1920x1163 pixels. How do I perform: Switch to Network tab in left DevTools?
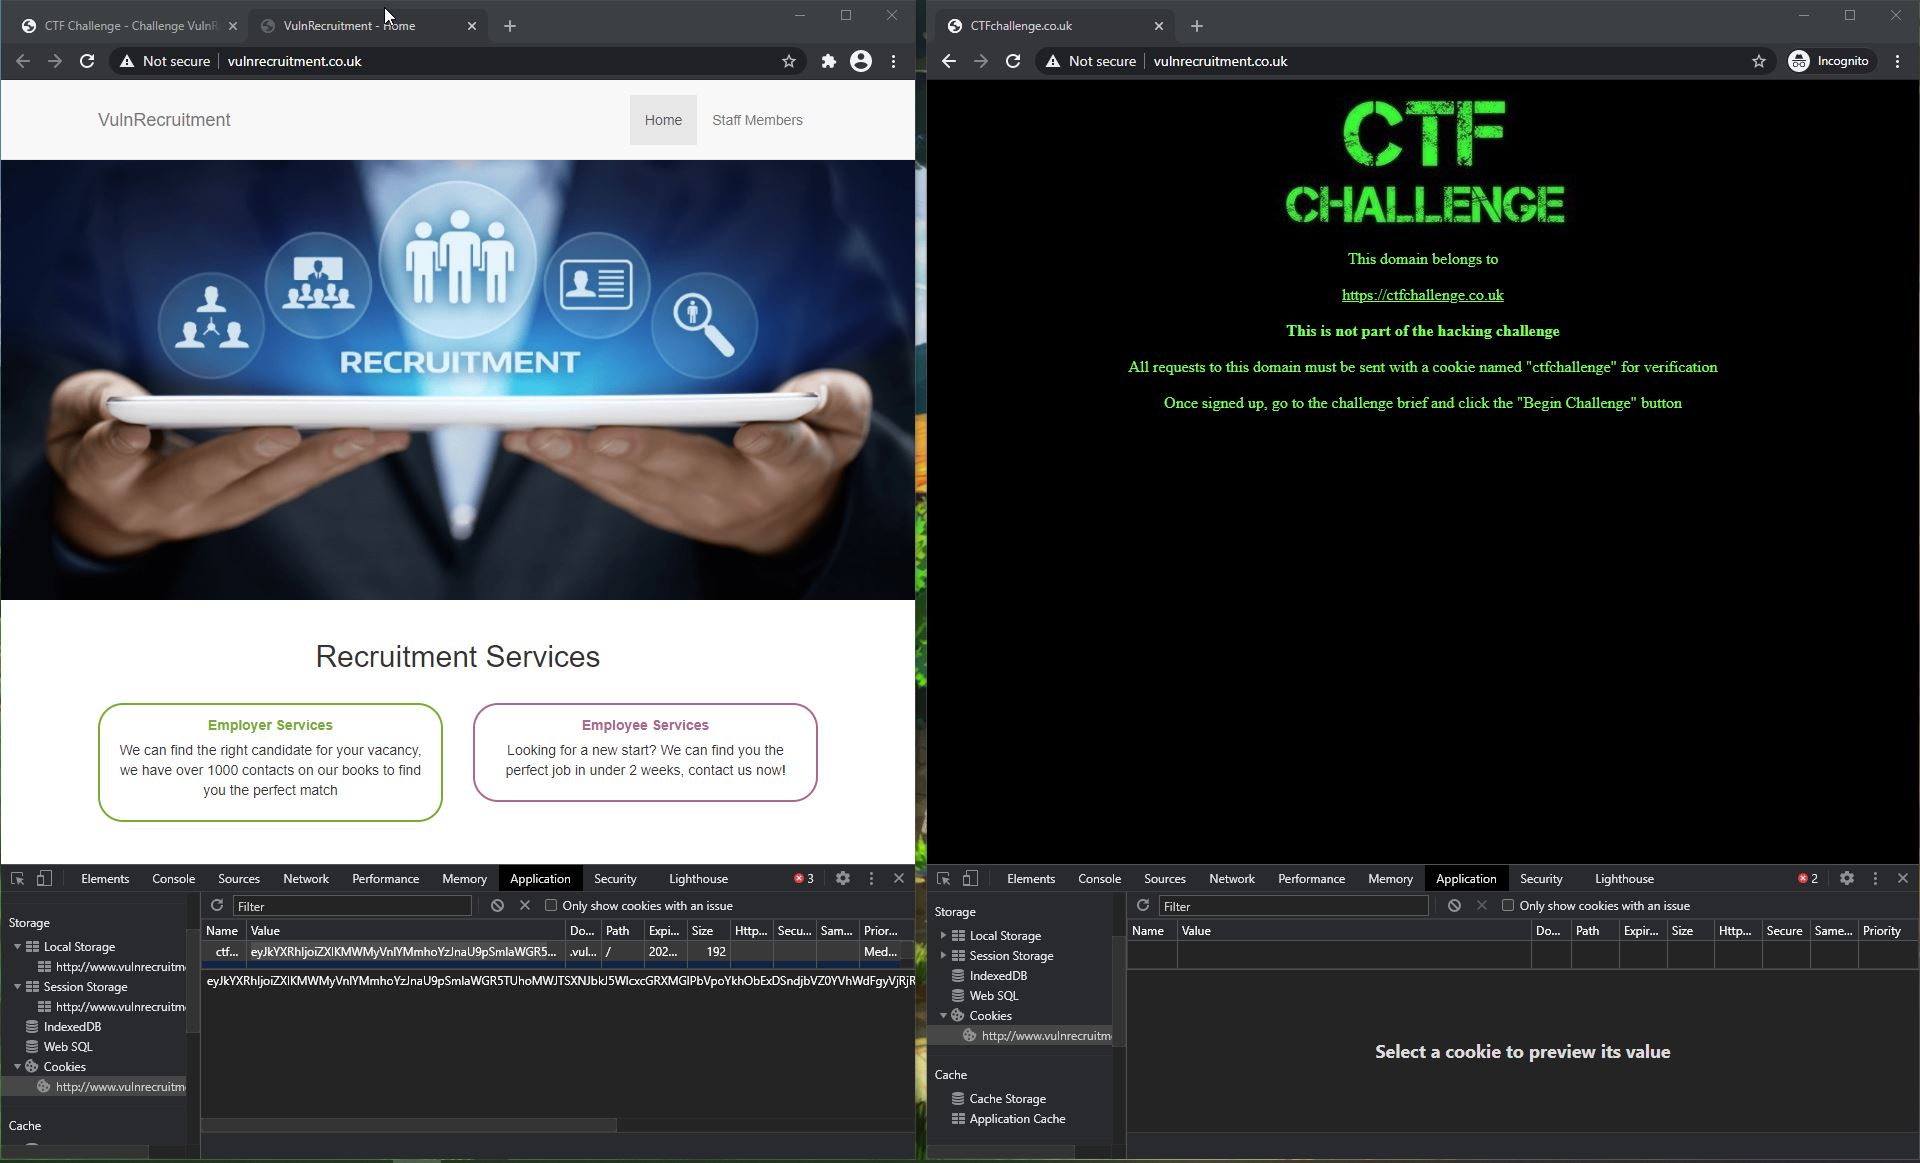pyautogui.click(x=306, y=878)
